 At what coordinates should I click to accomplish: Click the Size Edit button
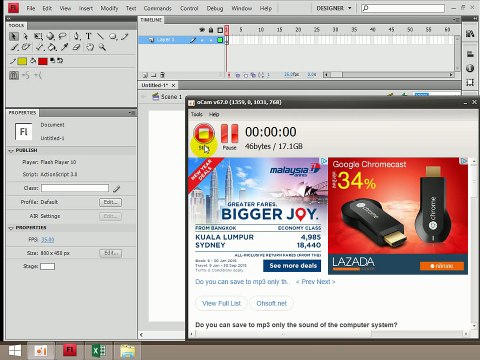click(110, 253)
